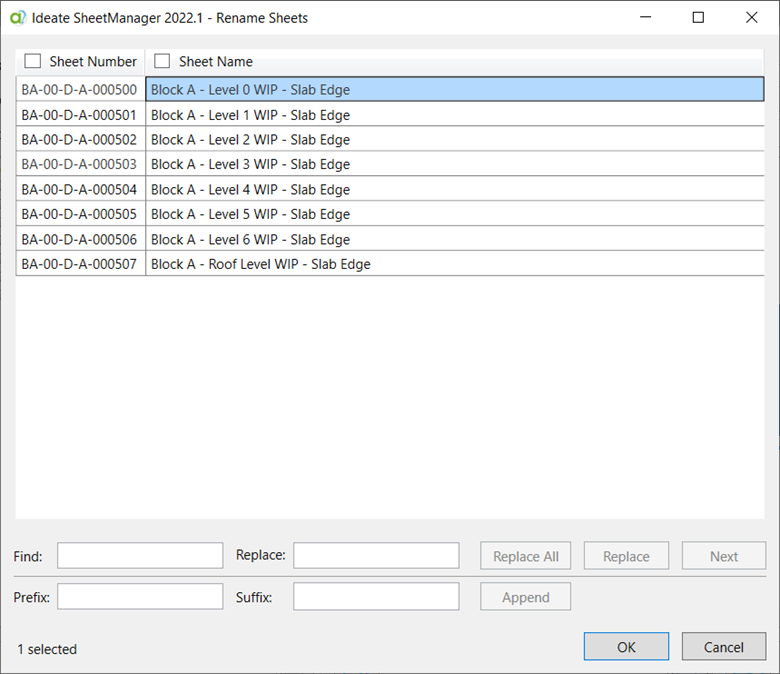This screenshot has width=780, height=674.
Task: Click the Sheet Name column header label
Action: 216,62
